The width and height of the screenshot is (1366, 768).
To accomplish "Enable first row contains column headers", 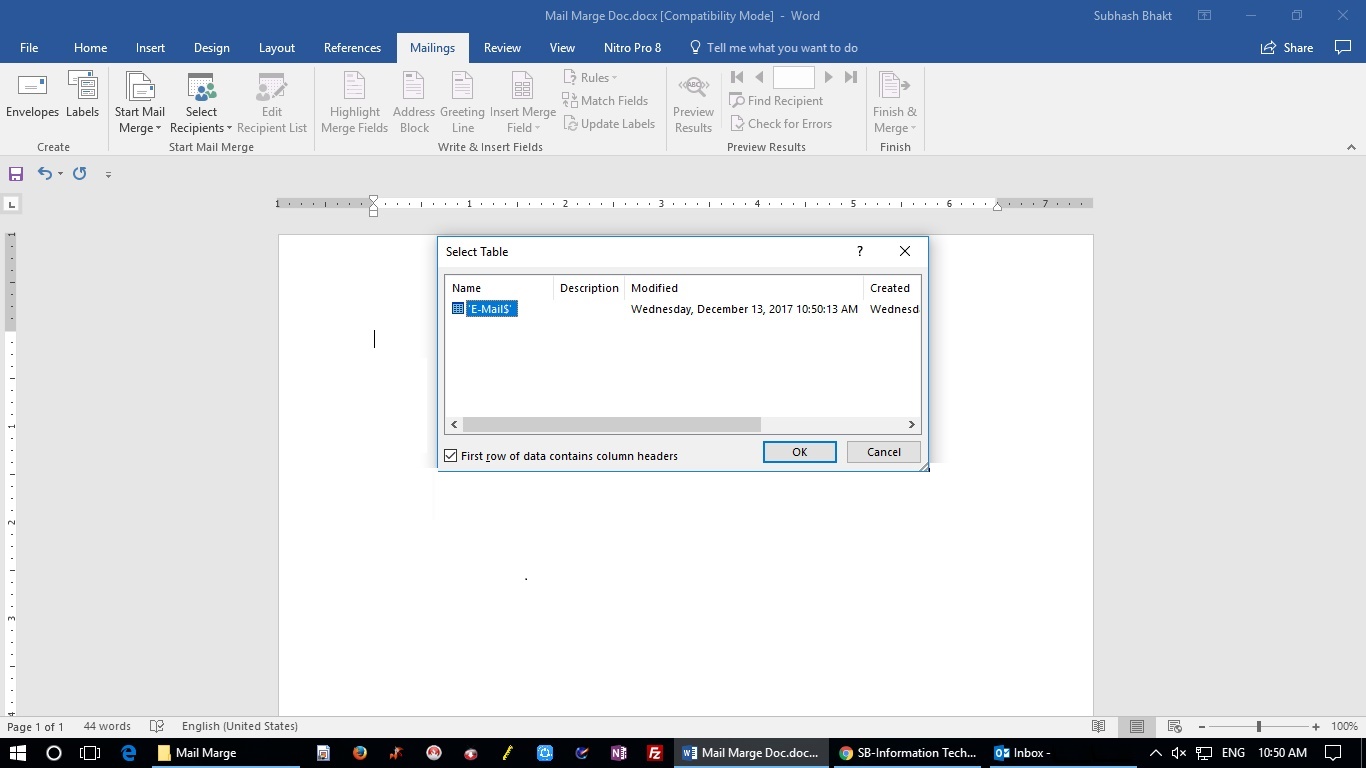I will click(x=450, y=455).
